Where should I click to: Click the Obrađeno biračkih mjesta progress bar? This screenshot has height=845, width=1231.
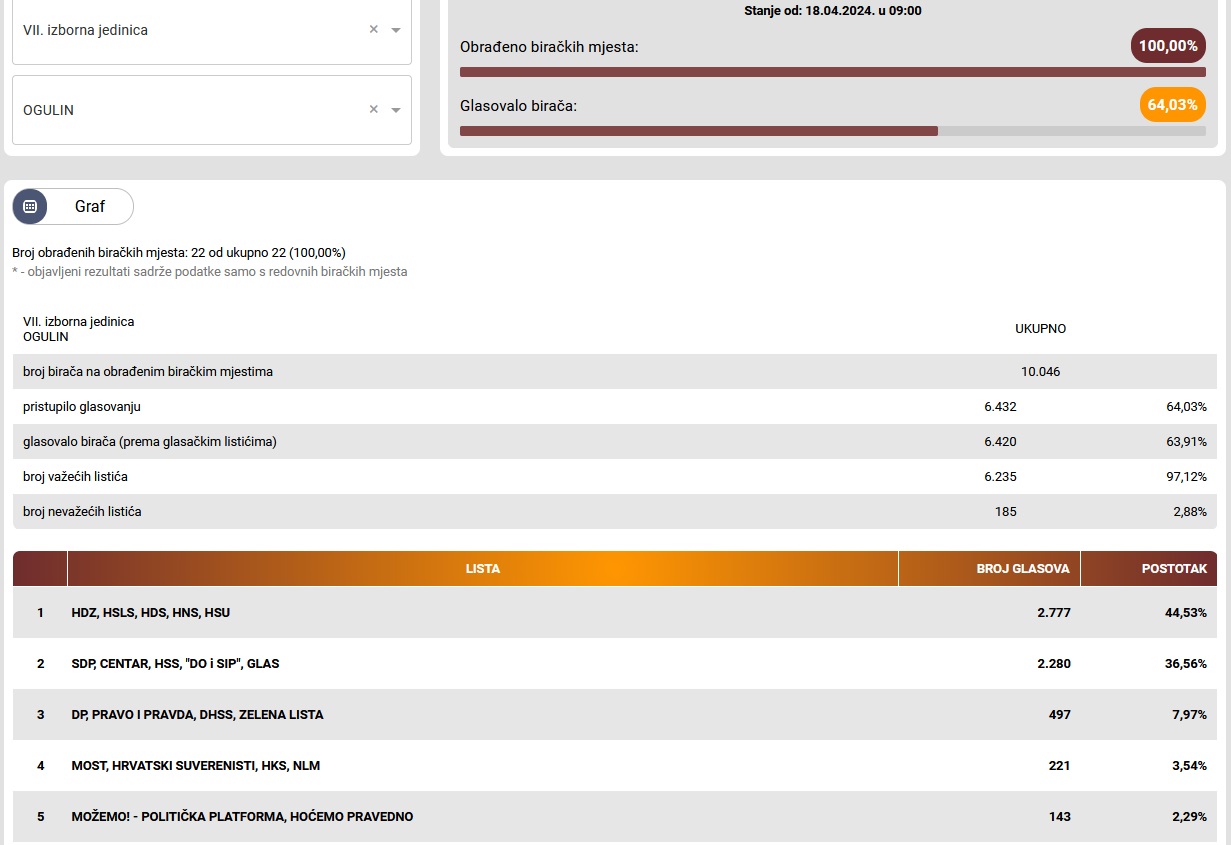[x=832, y=72]
